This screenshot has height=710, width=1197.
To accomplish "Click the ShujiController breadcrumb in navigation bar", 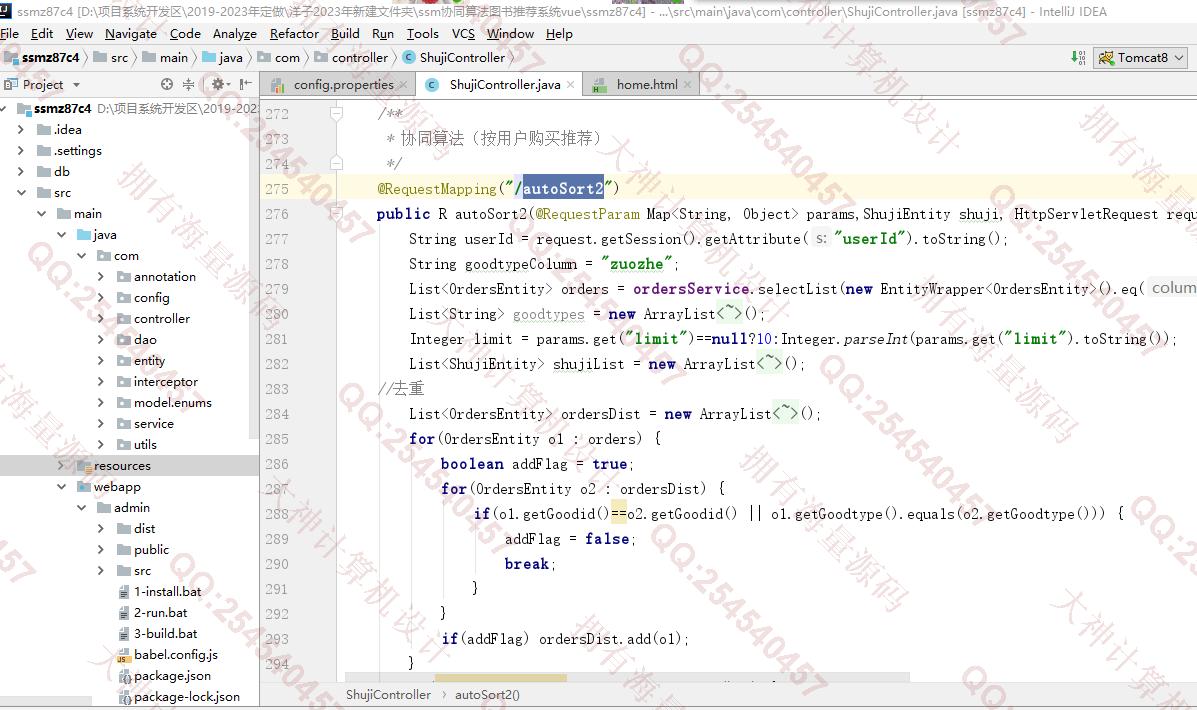I will (453, 57).
